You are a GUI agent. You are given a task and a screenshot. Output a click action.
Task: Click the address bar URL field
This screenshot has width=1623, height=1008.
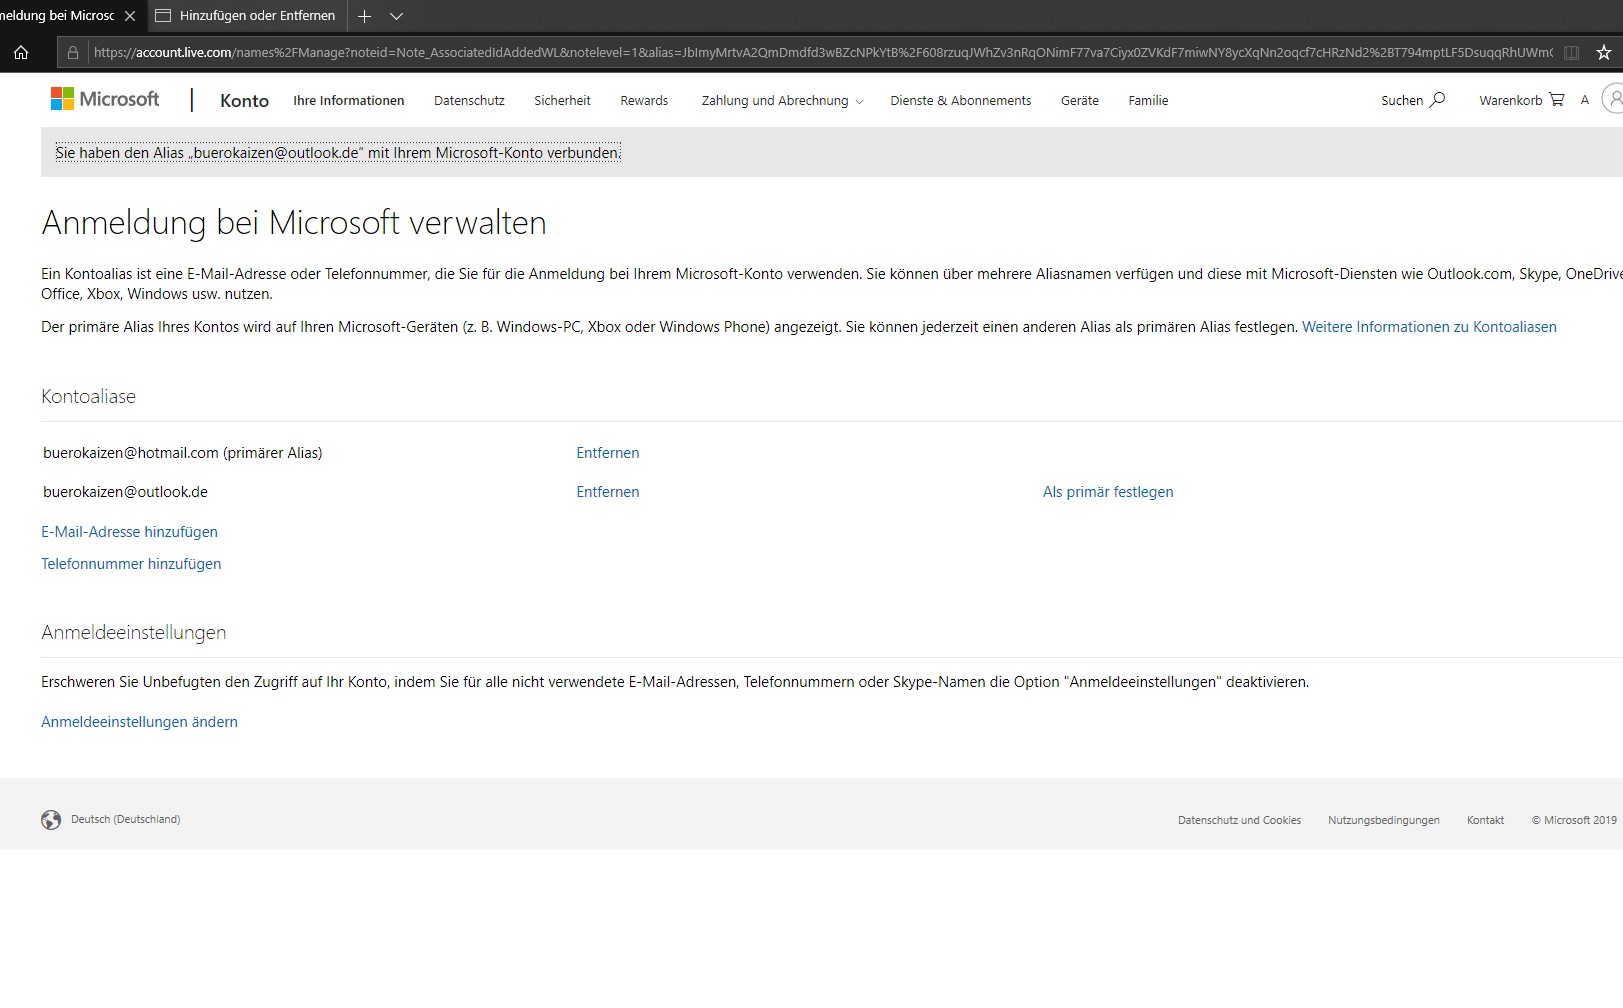[x=823, y=52]
